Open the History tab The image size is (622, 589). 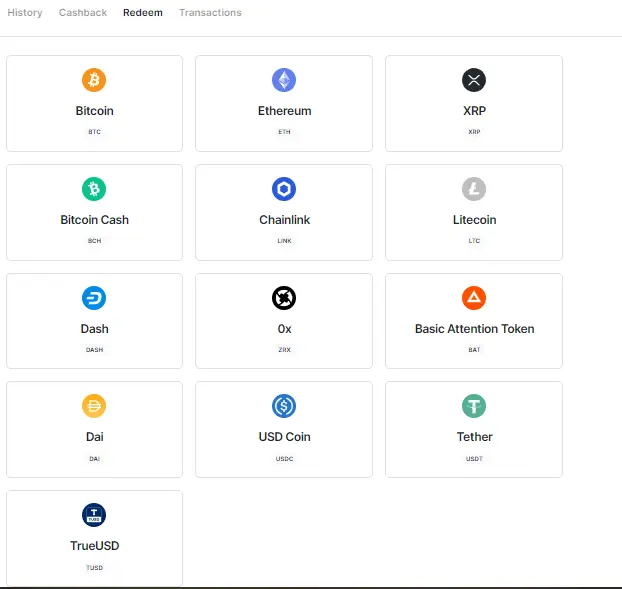point(25,13)
